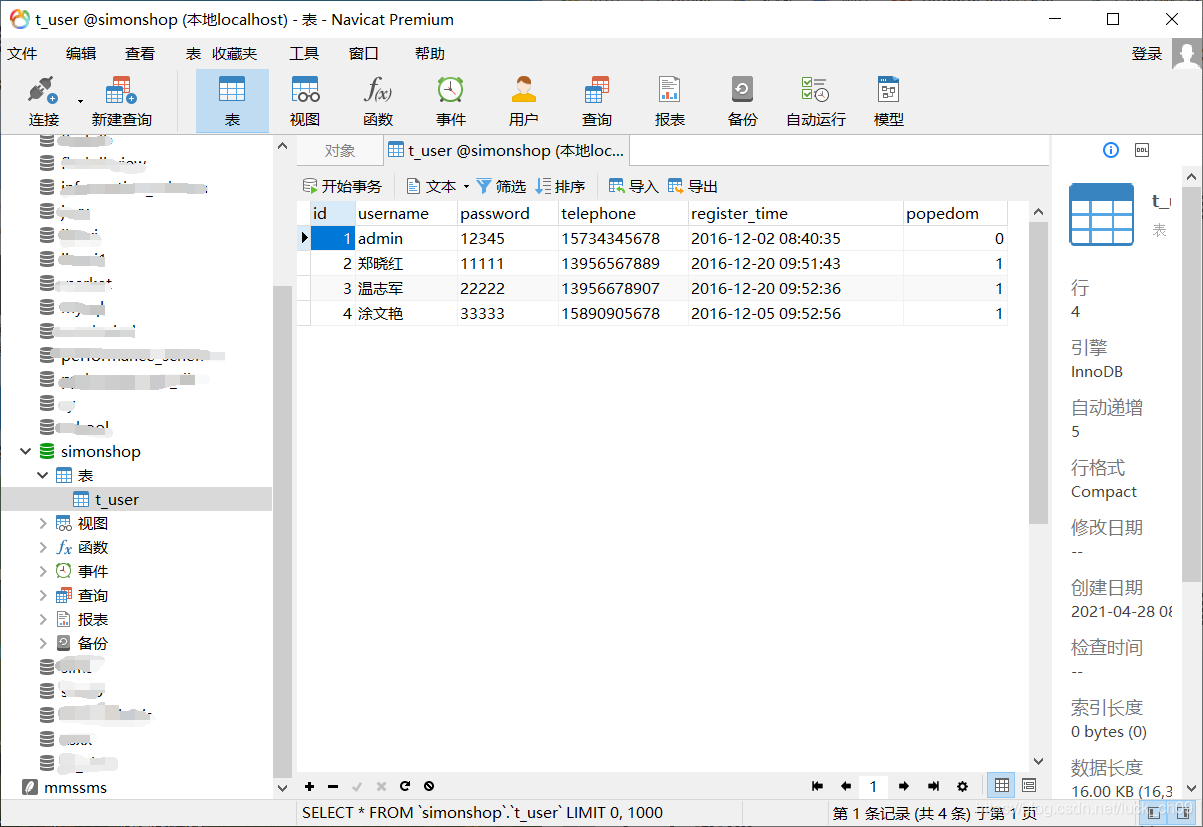Show the DDL icon in the right panel

(1142, 150)
